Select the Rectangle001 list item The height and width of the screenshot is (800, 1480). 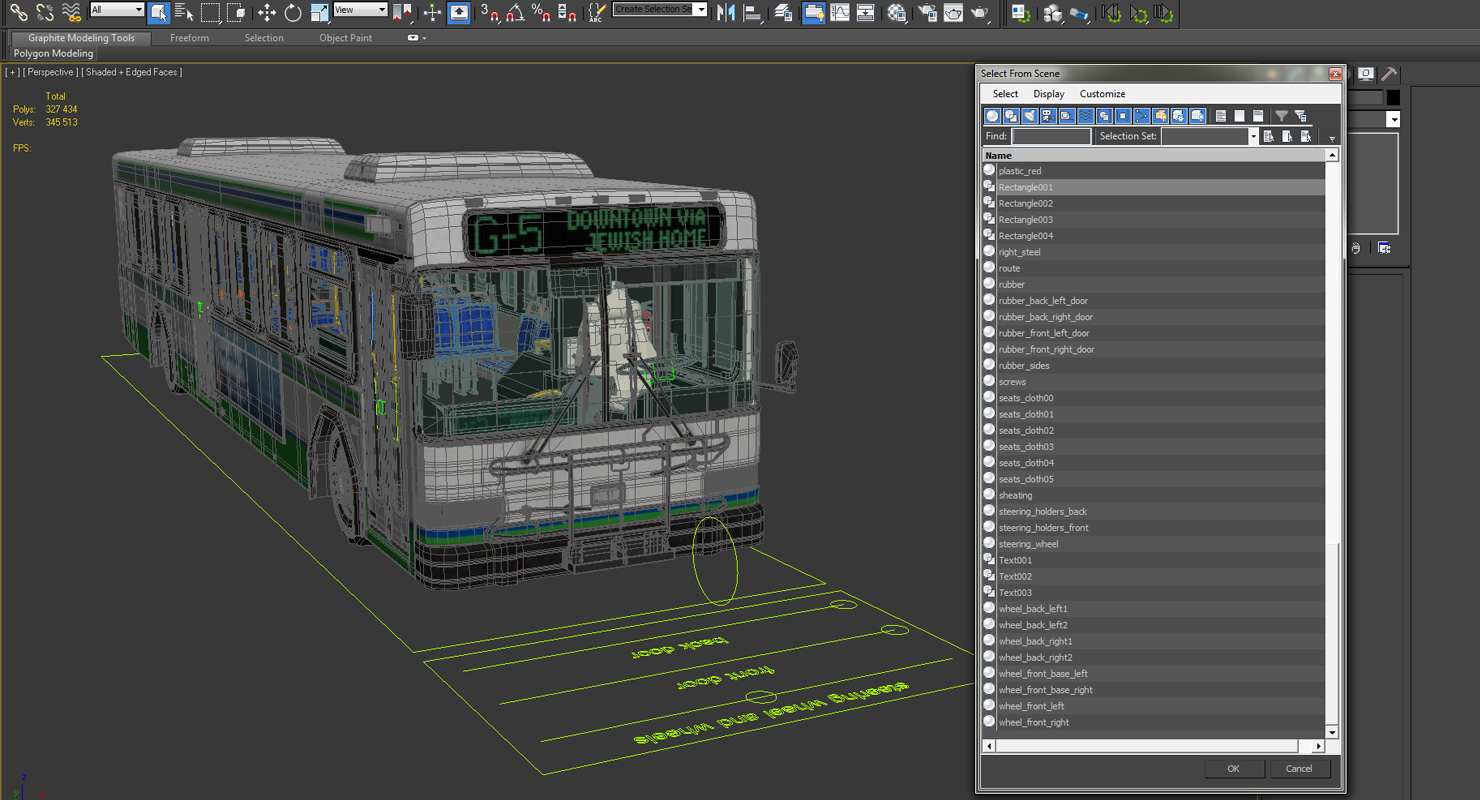[1154, 187]
